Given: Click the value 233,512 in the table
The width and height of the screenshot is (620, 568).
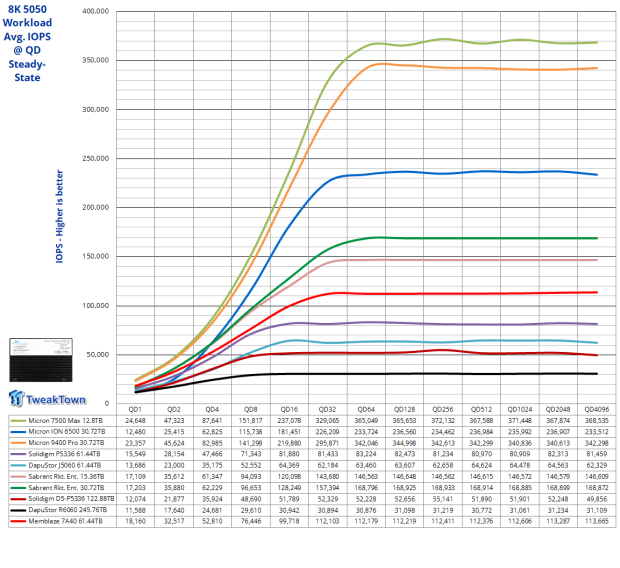Looking at the screenshot, I should (x=597, y=432).
